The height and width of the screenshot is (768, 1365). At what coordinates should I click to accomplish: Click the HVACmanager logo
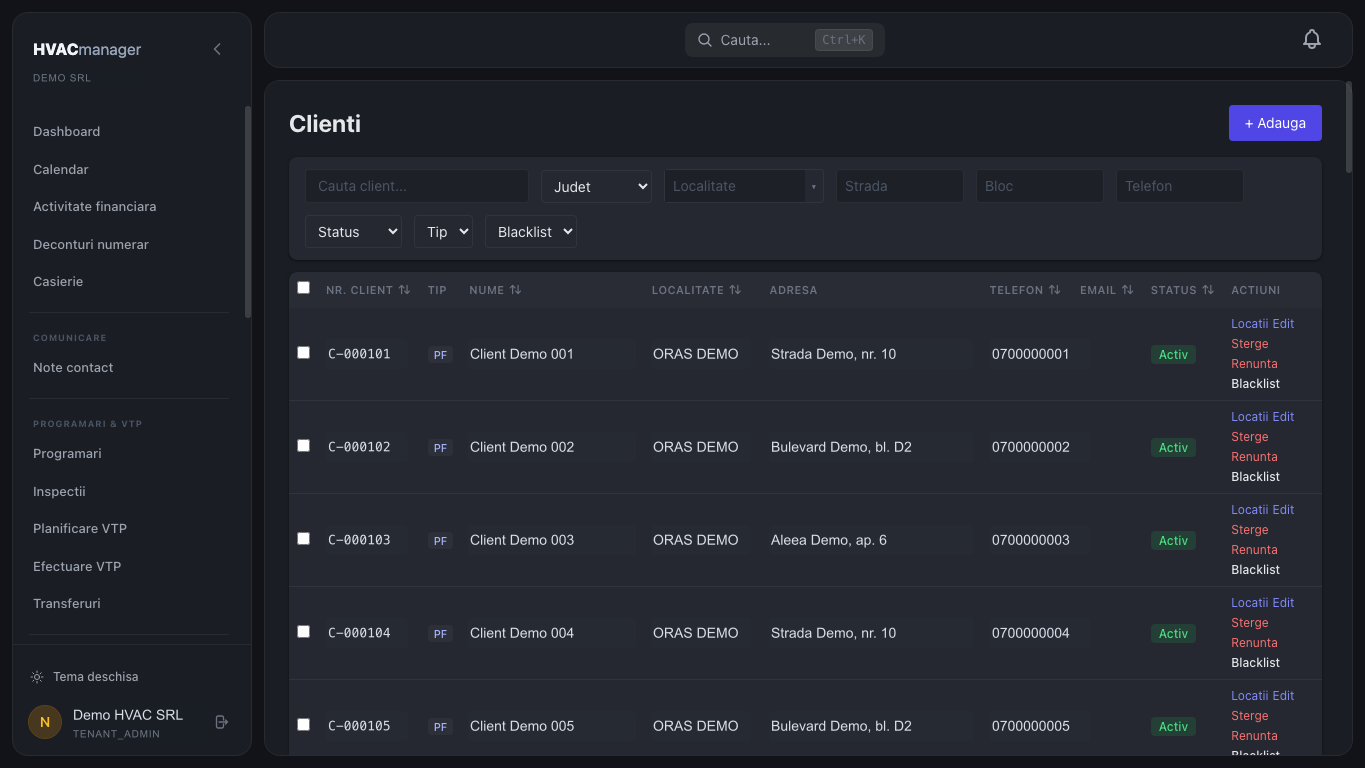pos(87,50)
